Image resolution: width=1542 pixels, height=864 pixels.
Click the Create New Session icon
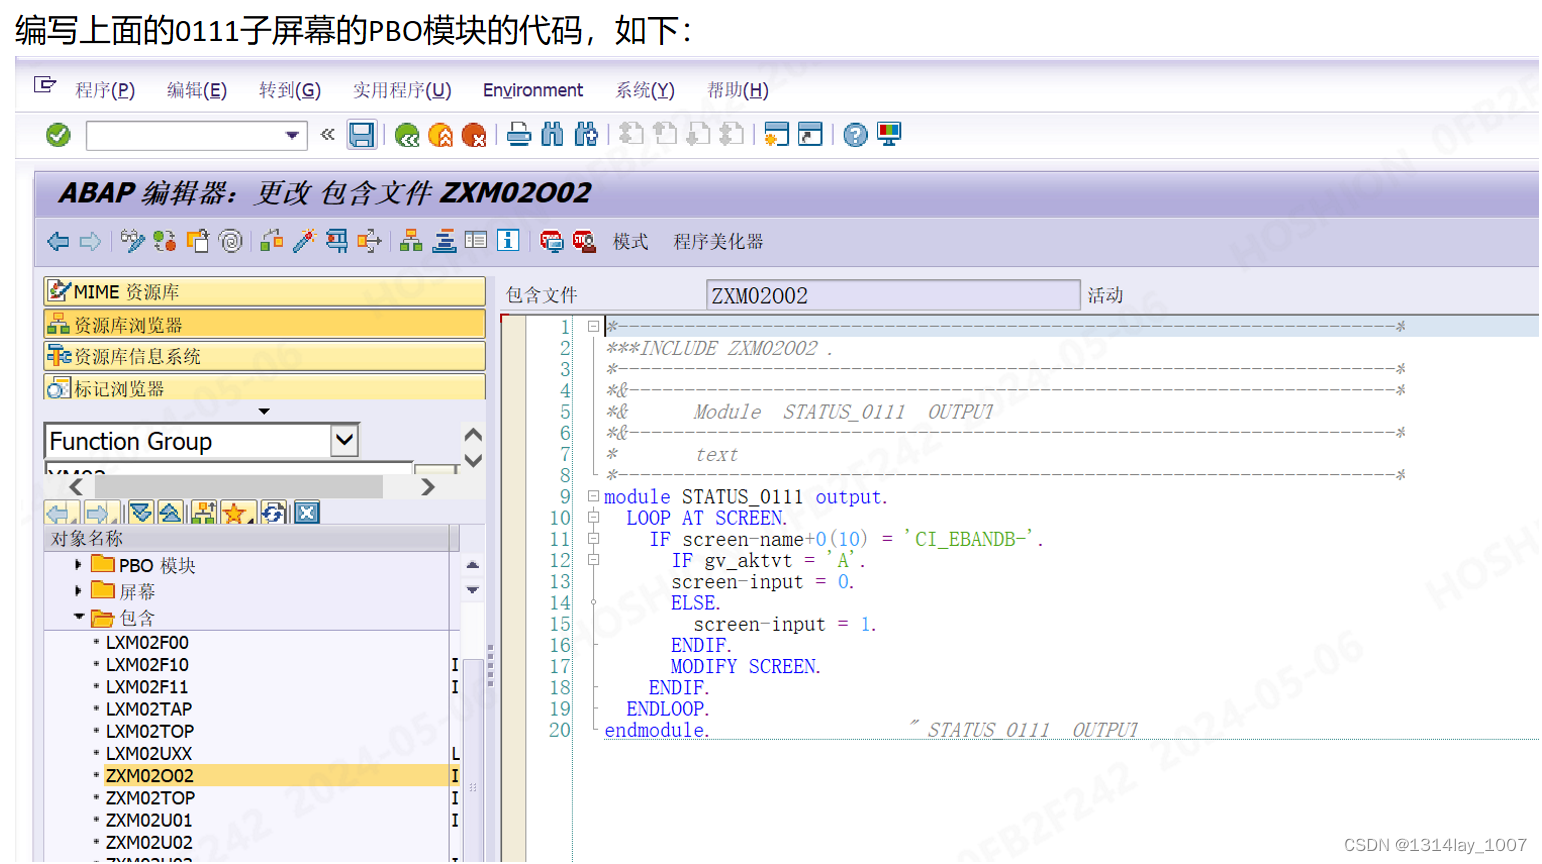[x=776, y=134]
